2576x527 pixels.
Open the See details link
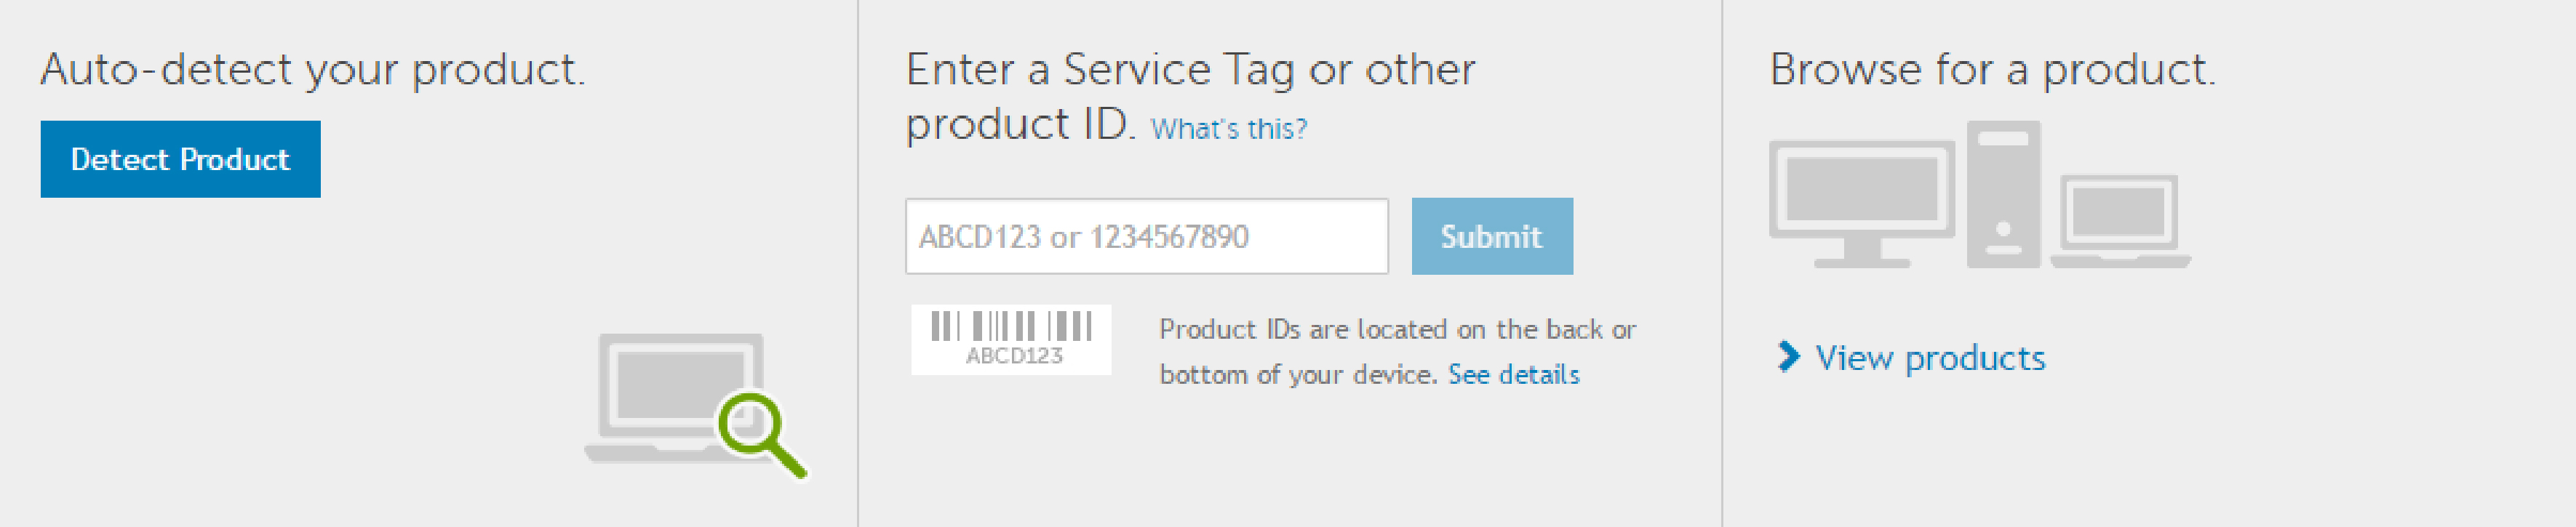1514,374
